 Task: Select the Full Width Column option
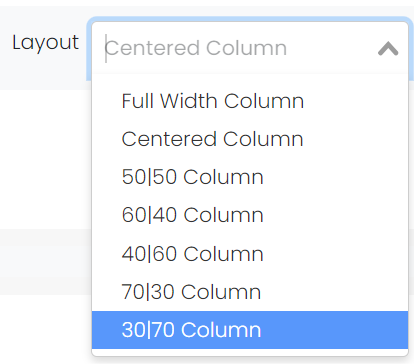[x=250, y=101]
